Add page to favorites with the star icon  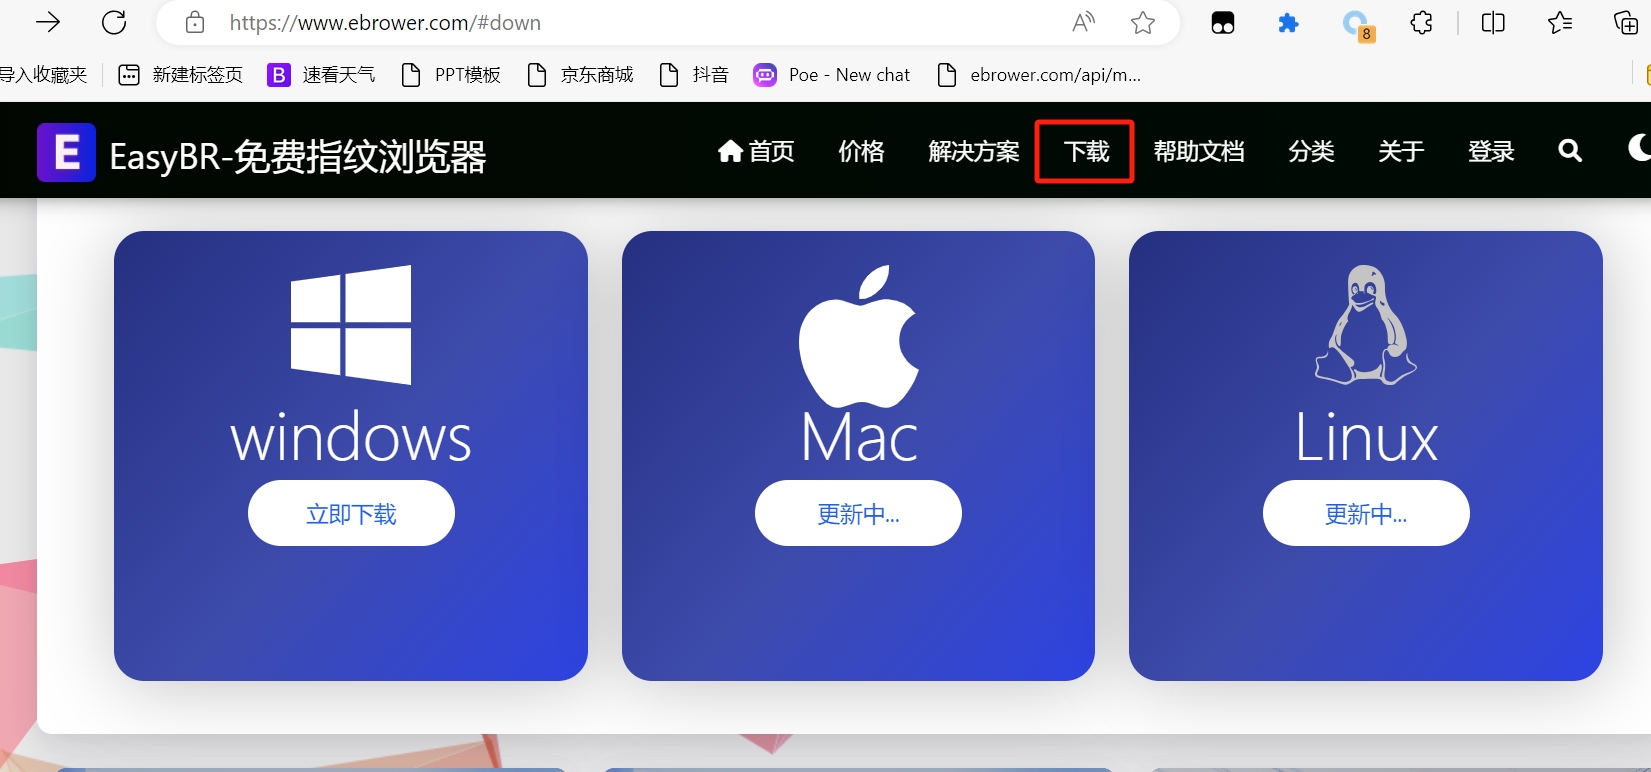coord(1143,22)
